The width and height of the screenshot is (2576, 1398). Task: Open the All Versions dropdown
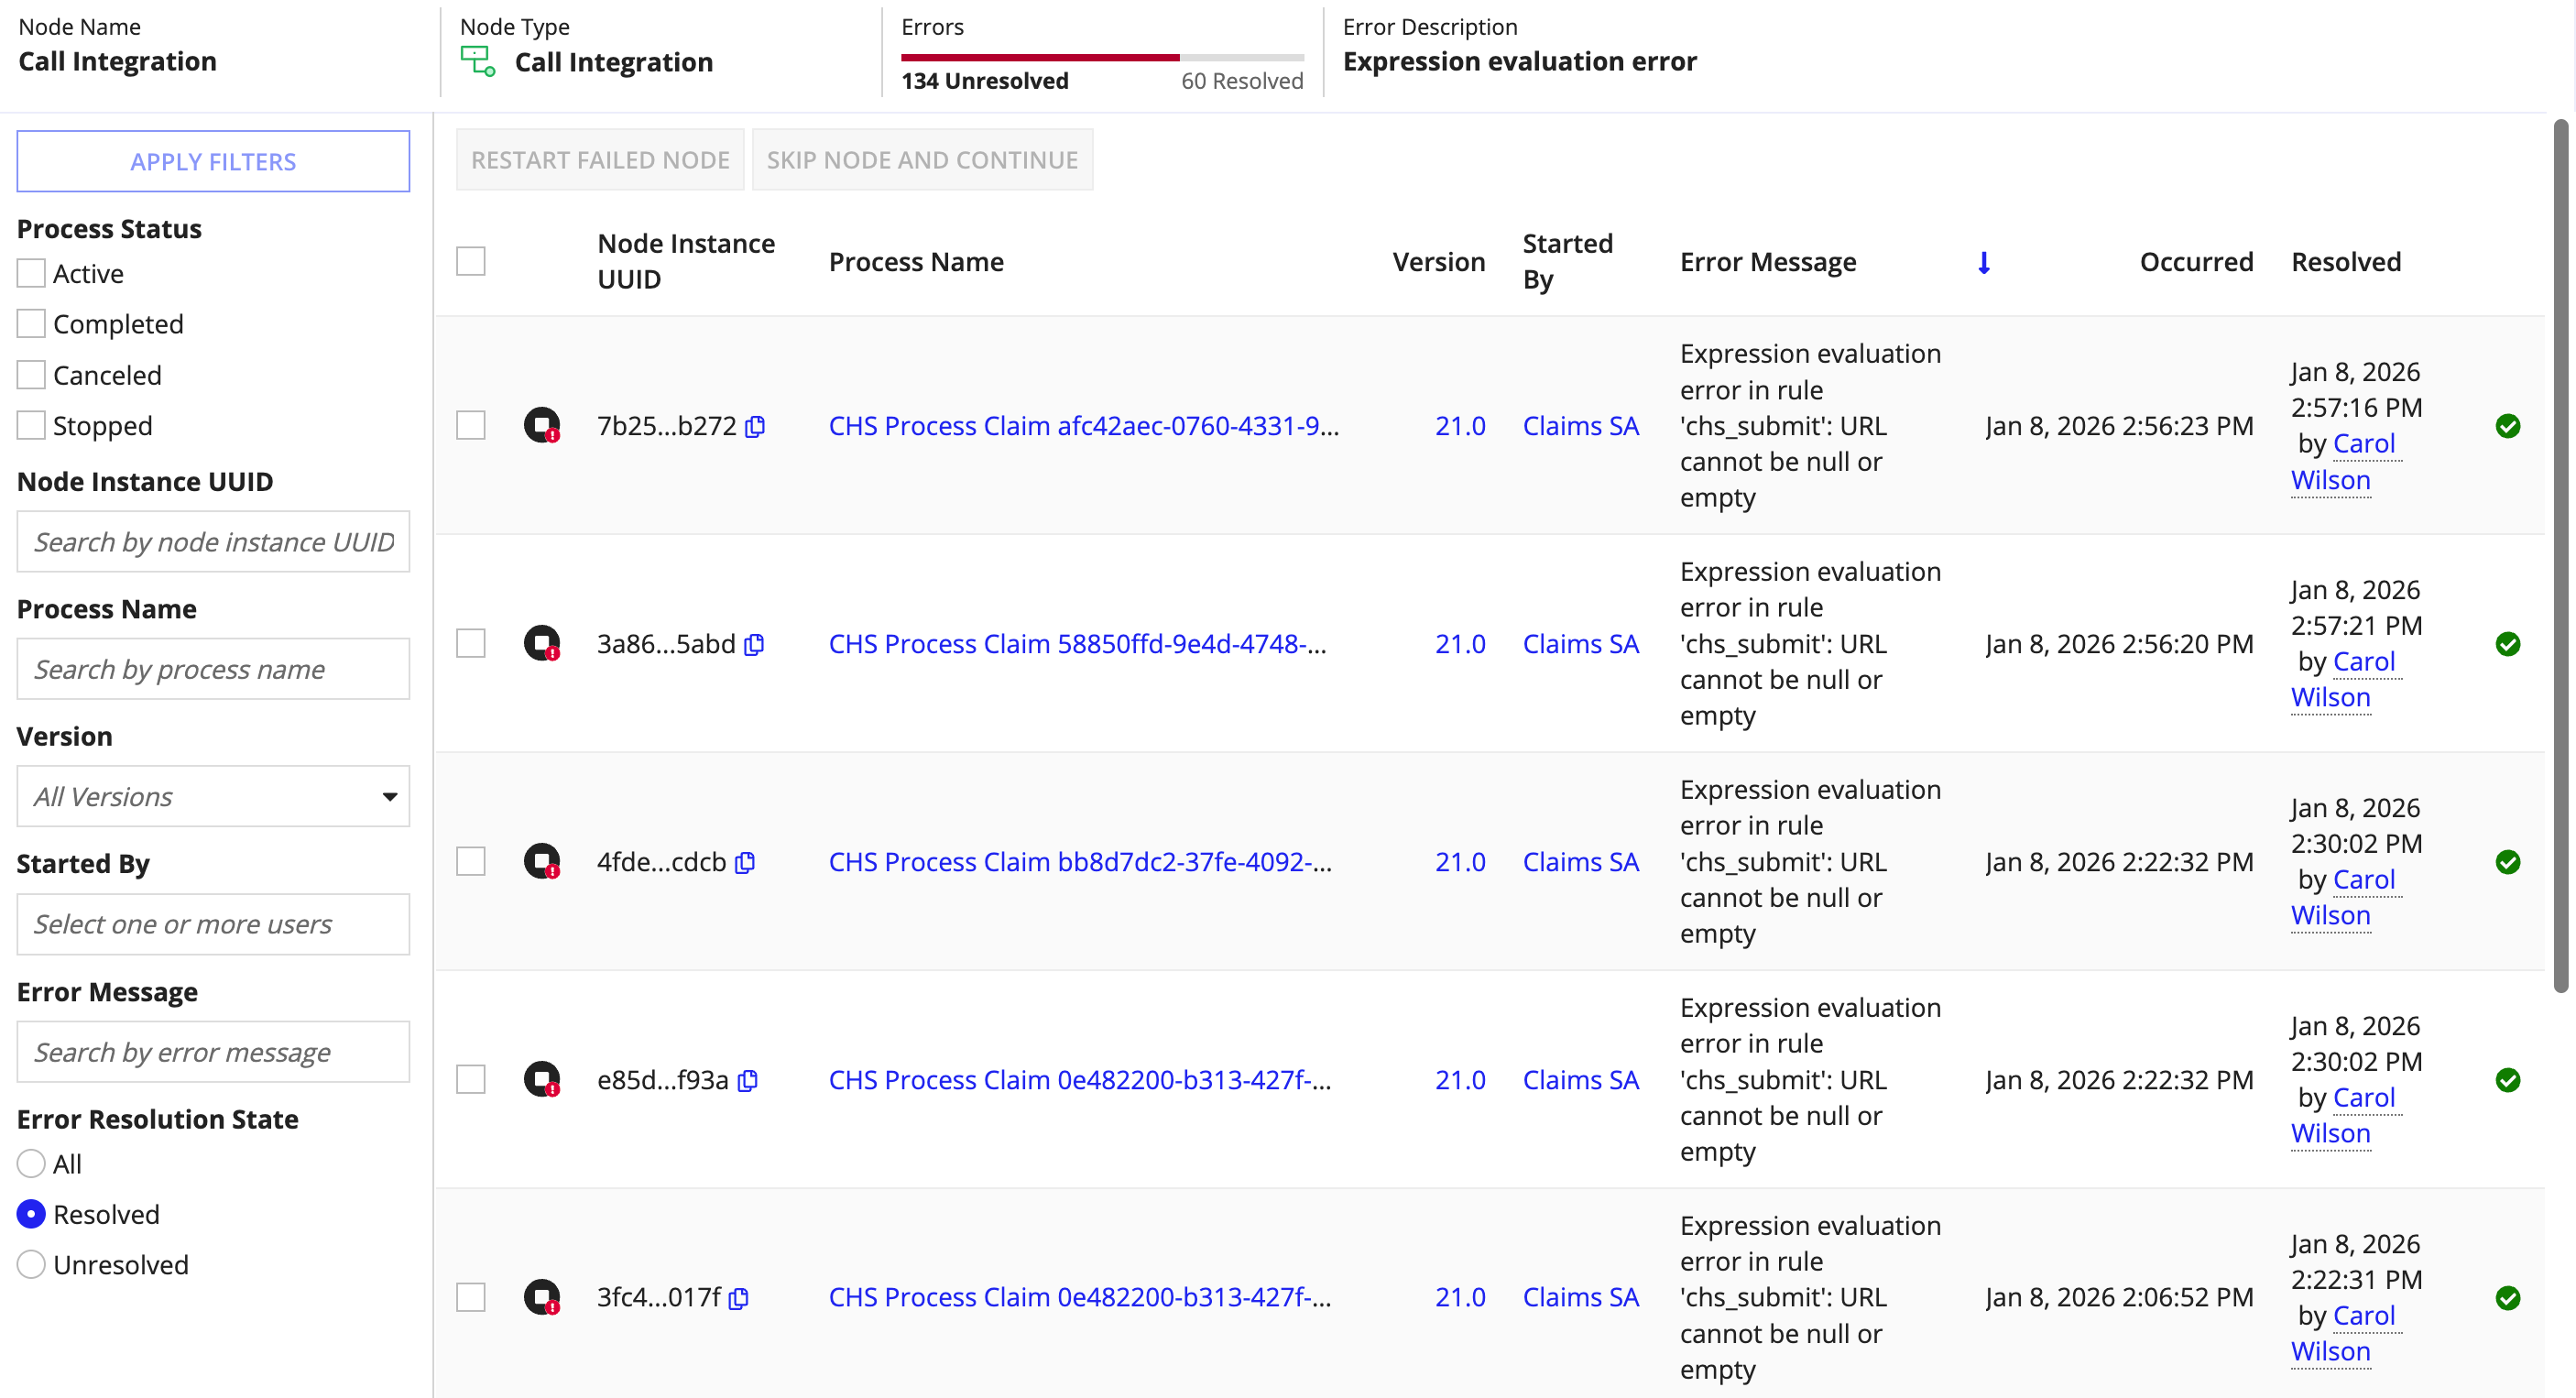pyautogui.click(x=213, y=797)
